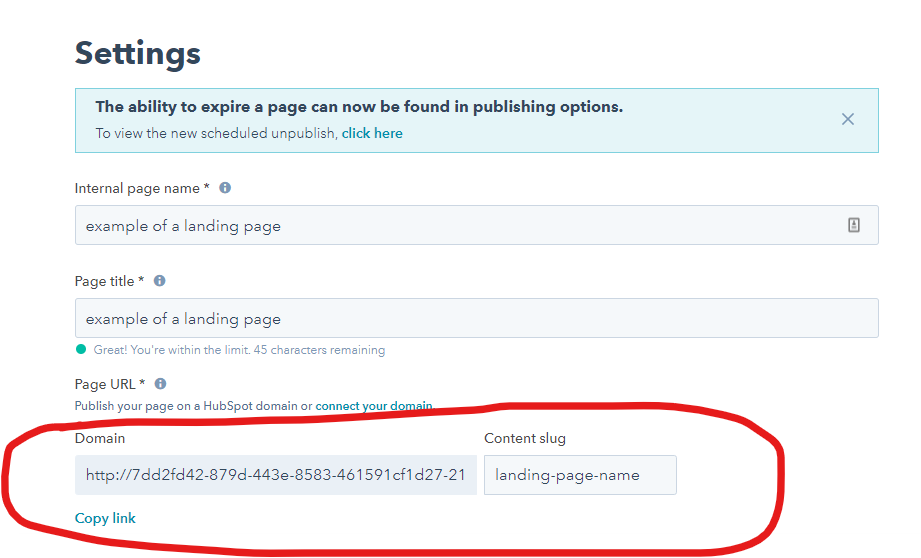
Task: Click the green within-limit status dot
Action: 81,349
